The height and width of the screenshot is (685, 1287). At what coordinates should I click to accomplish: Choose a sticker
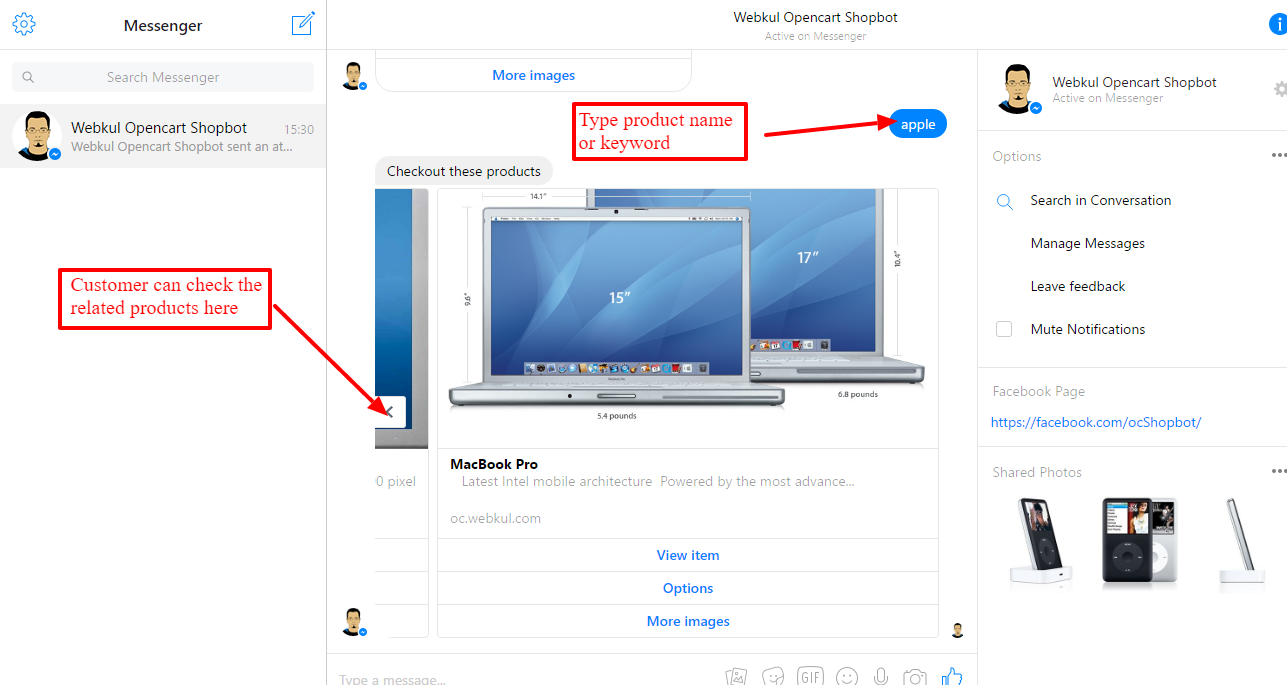(772, 677)
